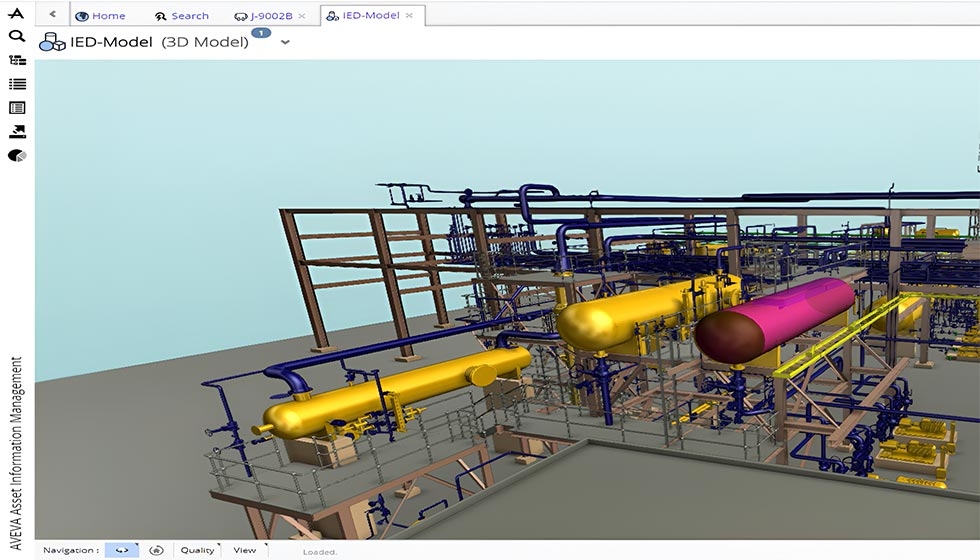The height and width of the screenshot is (560, 980).
Task: Click the export/download sidebar icon
Action: [x=16, y=132]
